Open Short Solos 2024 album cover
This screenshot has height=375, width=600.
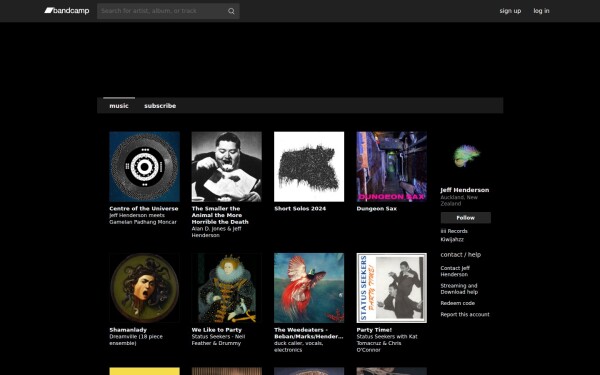(x=309, y=166)
